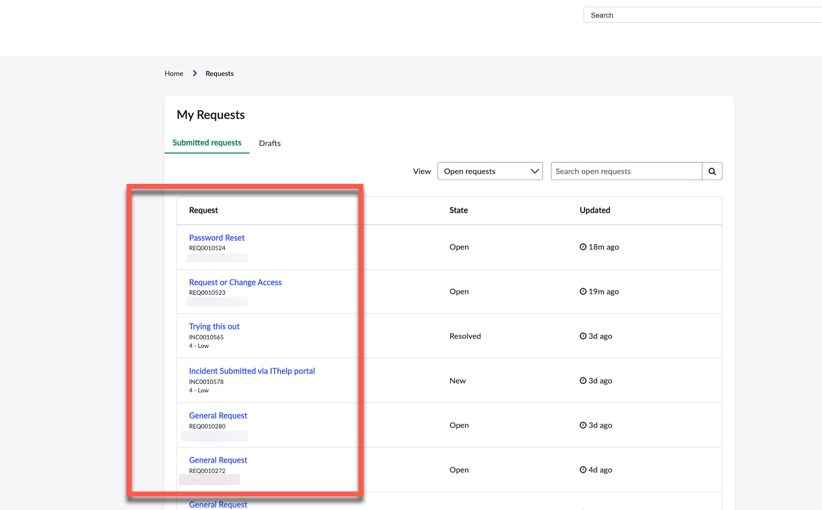This screenshot has width=822, height=510.
Task: Click the magnifier search button for open requests
Action: (712, 171)
